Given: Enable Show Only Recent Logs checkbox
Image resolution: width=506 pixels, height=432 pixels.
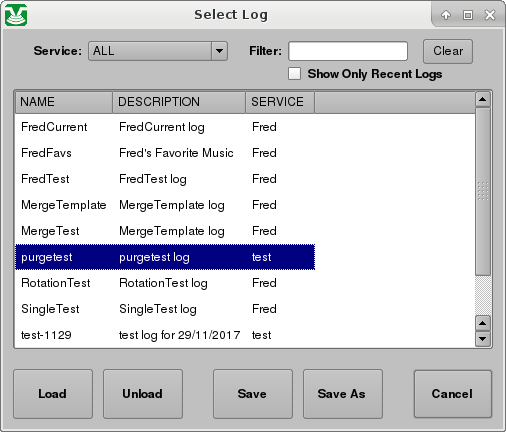Looking at the screenshot, I should click(294, 74).
